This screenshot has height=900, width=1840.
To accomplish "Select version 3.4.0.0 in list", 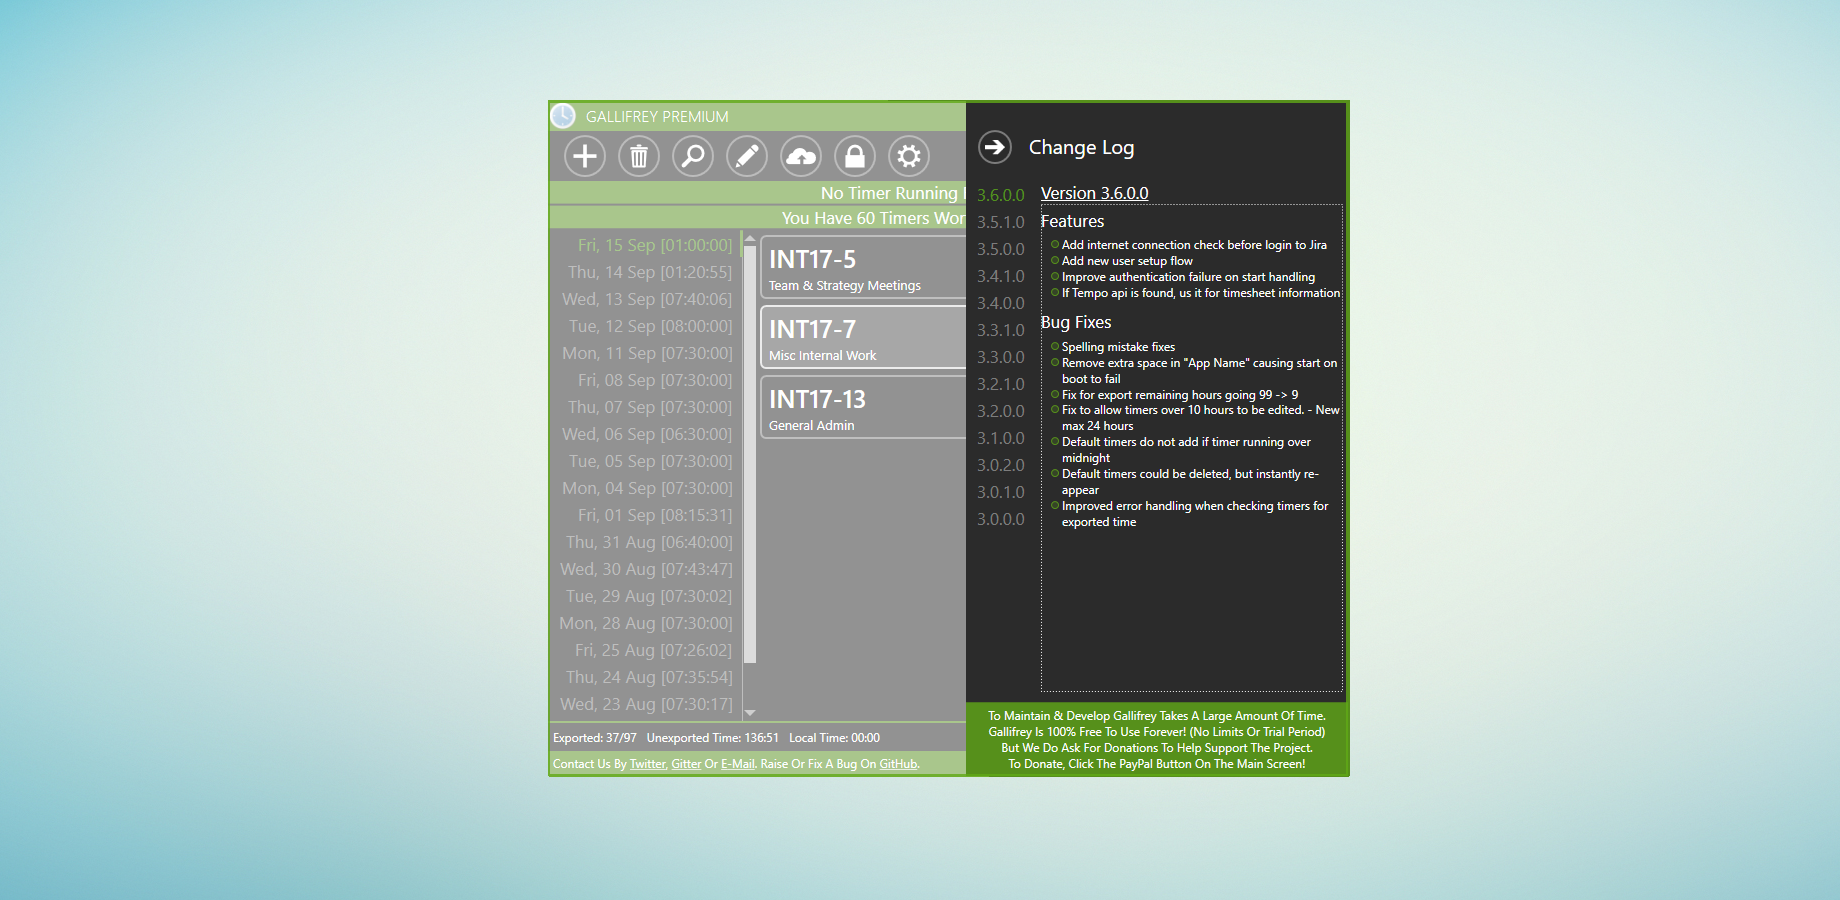I will click(1001, 303).
